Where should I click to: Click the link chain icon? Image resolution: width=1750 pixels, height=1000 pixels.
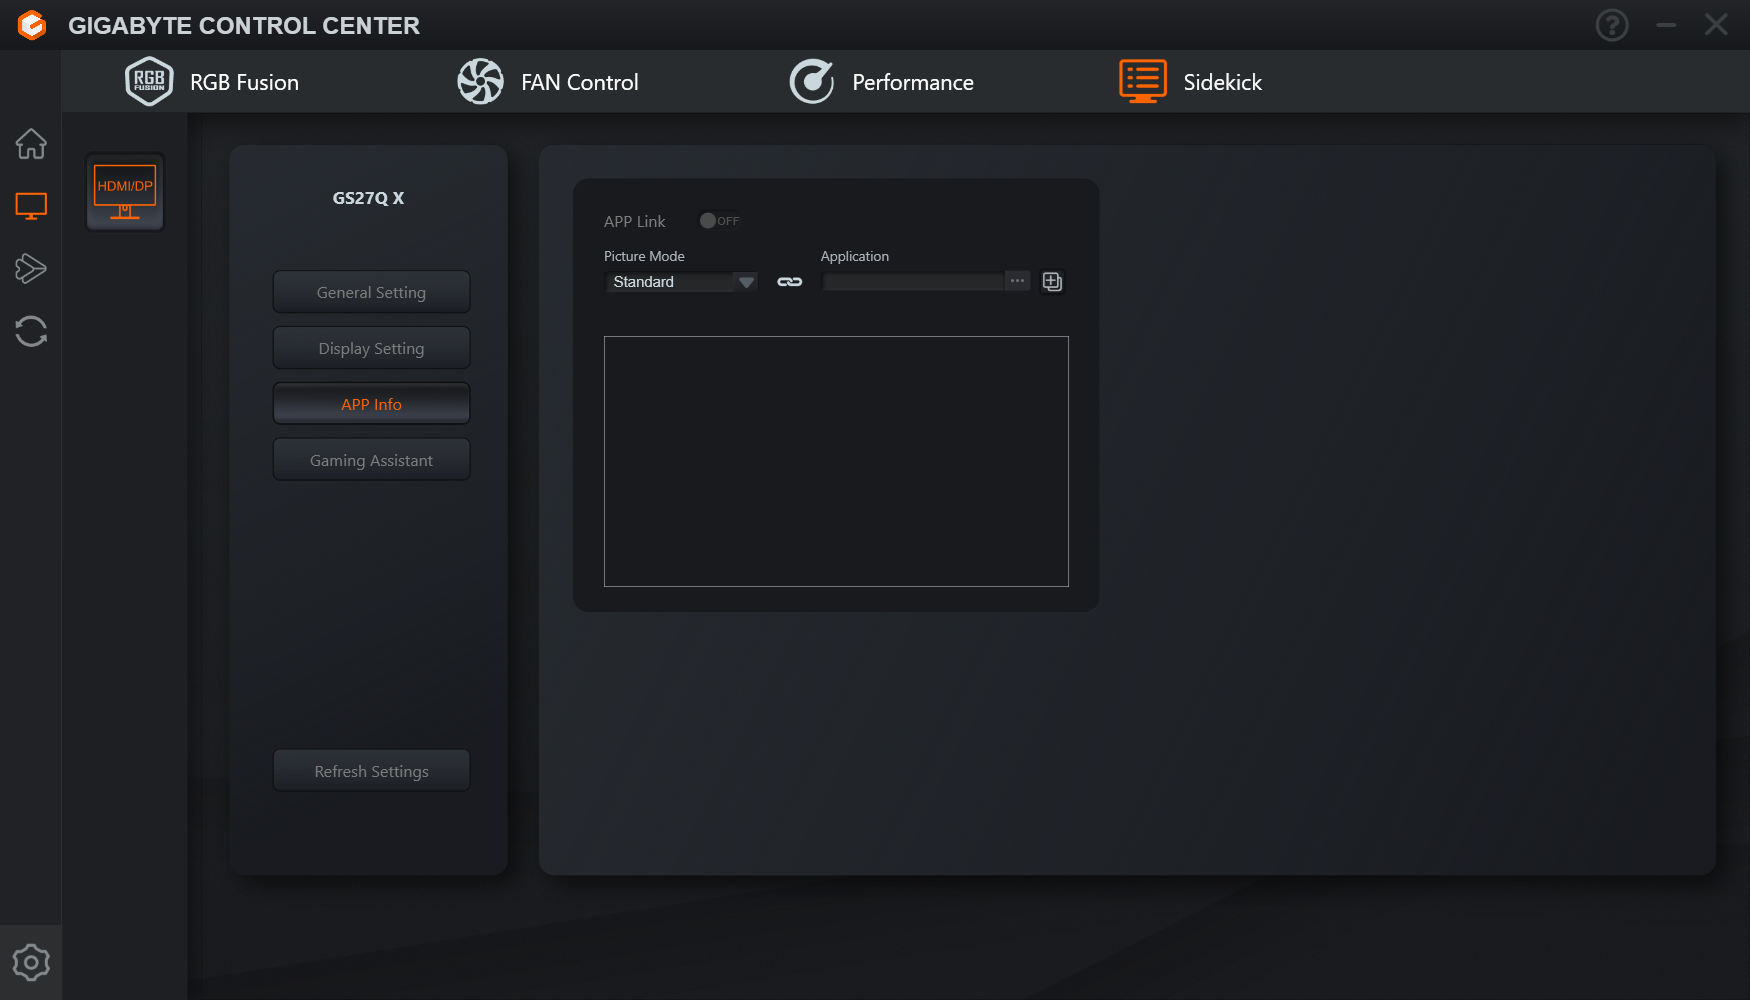pos(790,282)
